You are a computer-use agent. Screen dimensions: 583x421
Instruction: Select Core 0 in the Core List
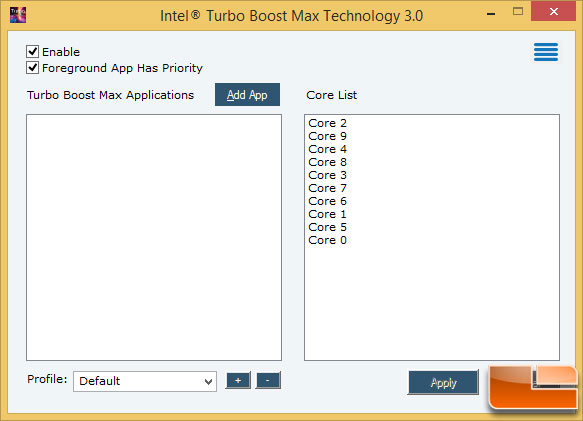[328, 240]
